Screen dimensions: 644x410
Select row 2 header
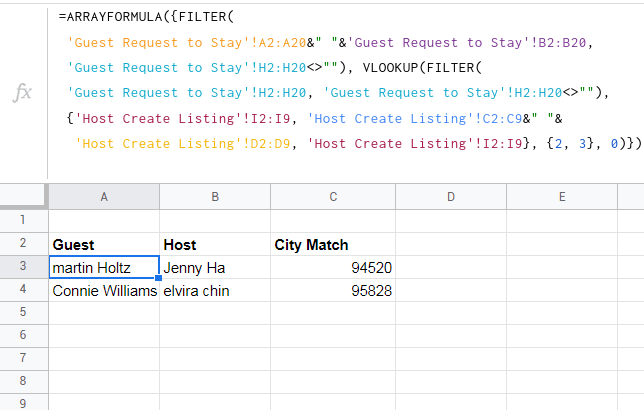pos(23,244)
